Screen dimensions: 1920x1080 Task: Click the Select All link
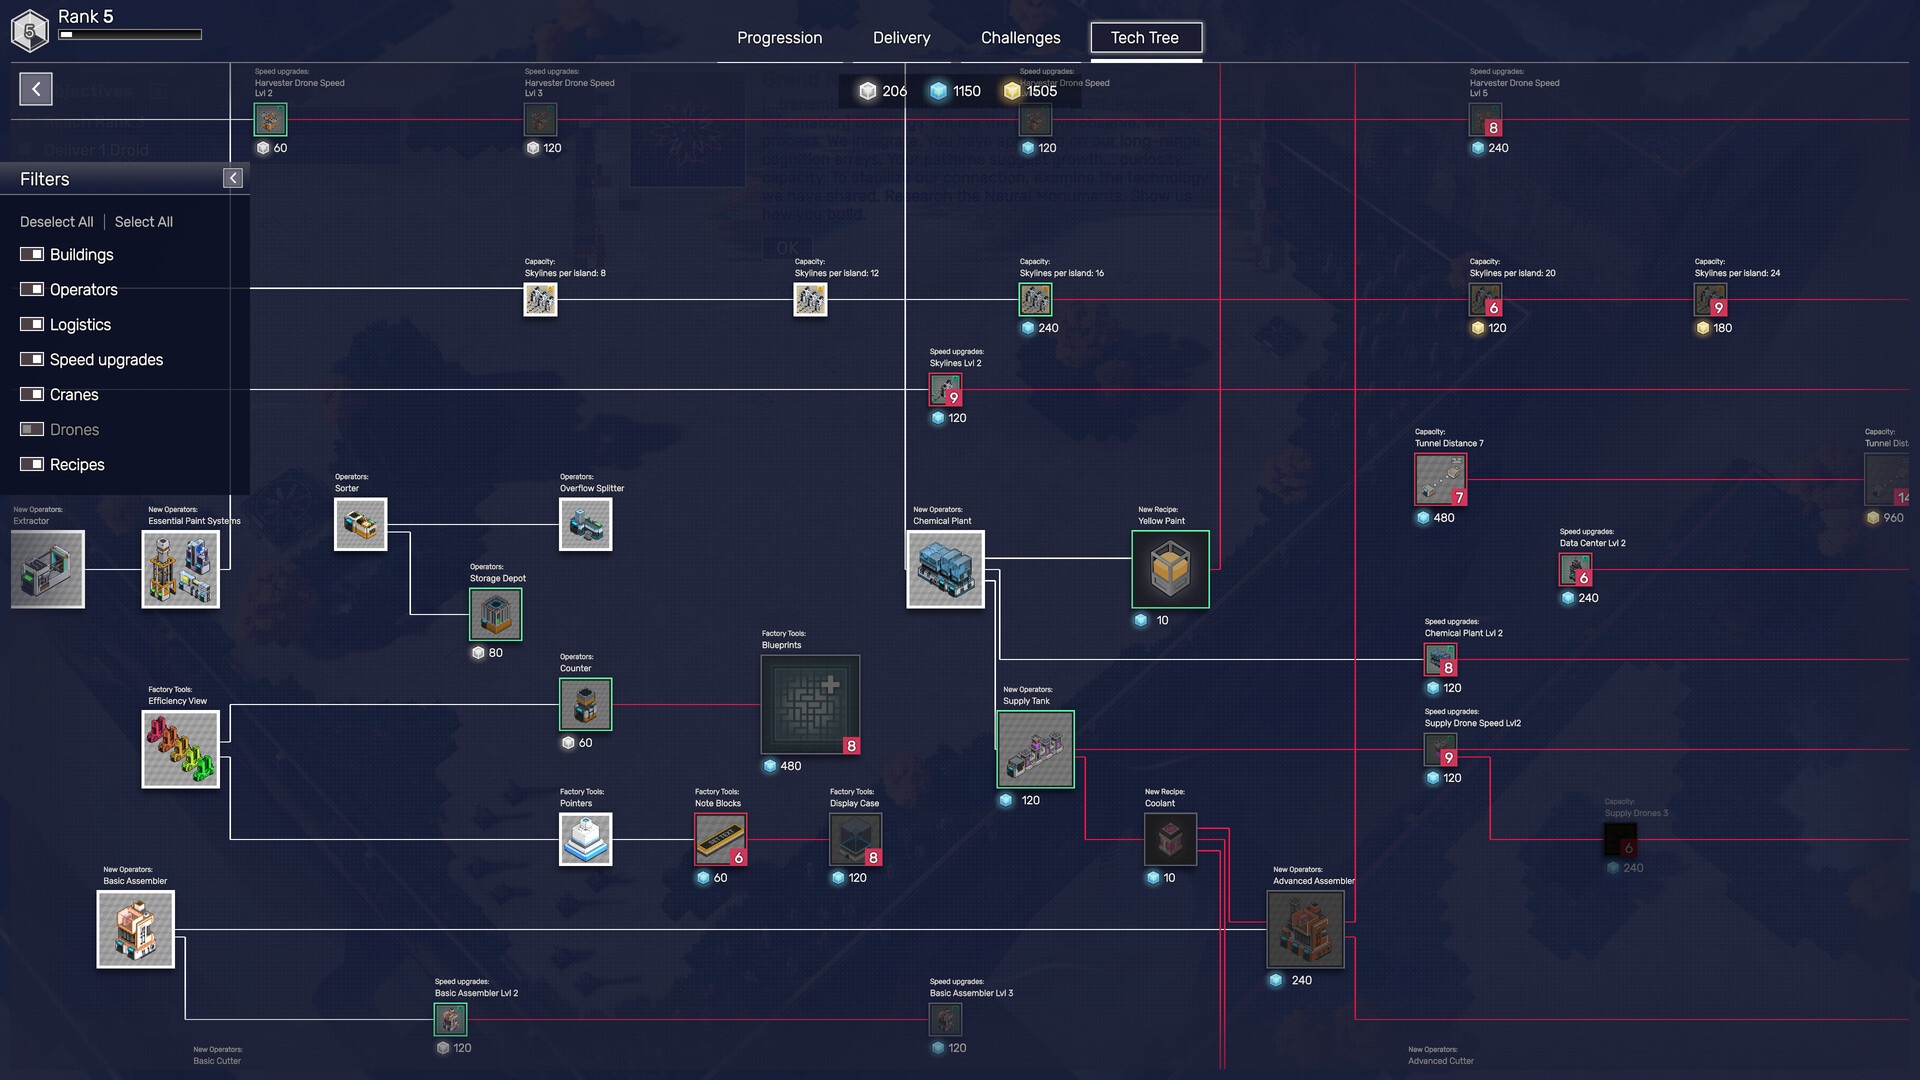pyautogui.click(x=143, y=221)
